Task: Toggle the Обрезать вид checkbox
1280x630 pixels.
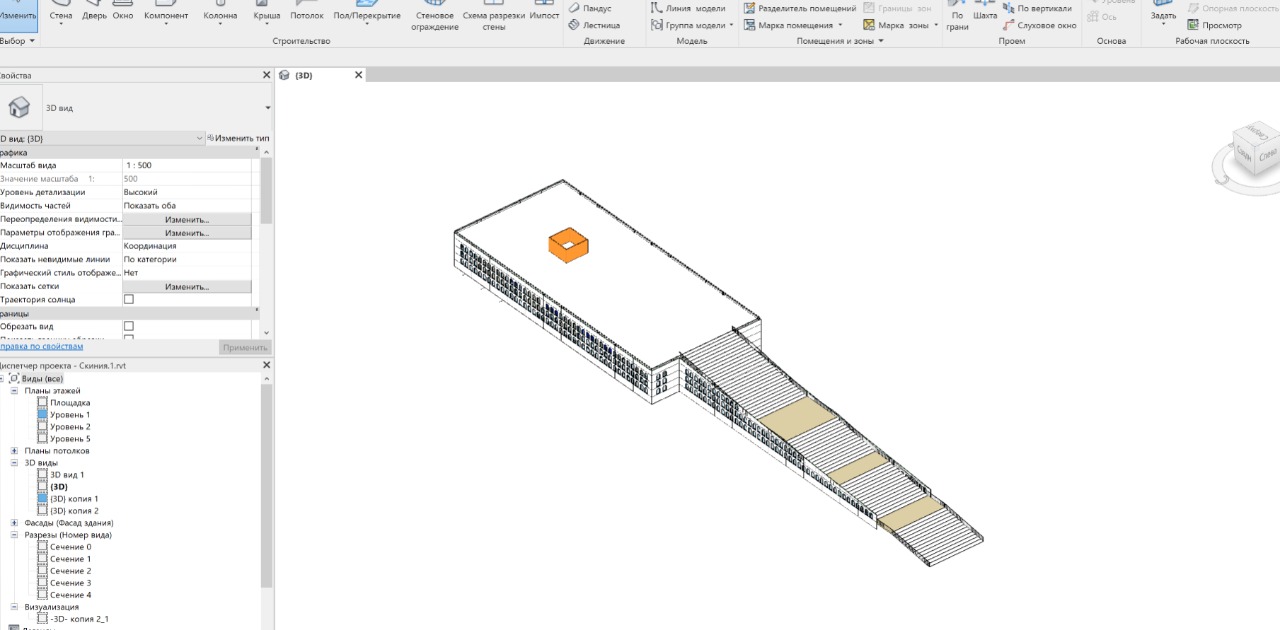Action: pyautogui.click(x=128, y=327)
